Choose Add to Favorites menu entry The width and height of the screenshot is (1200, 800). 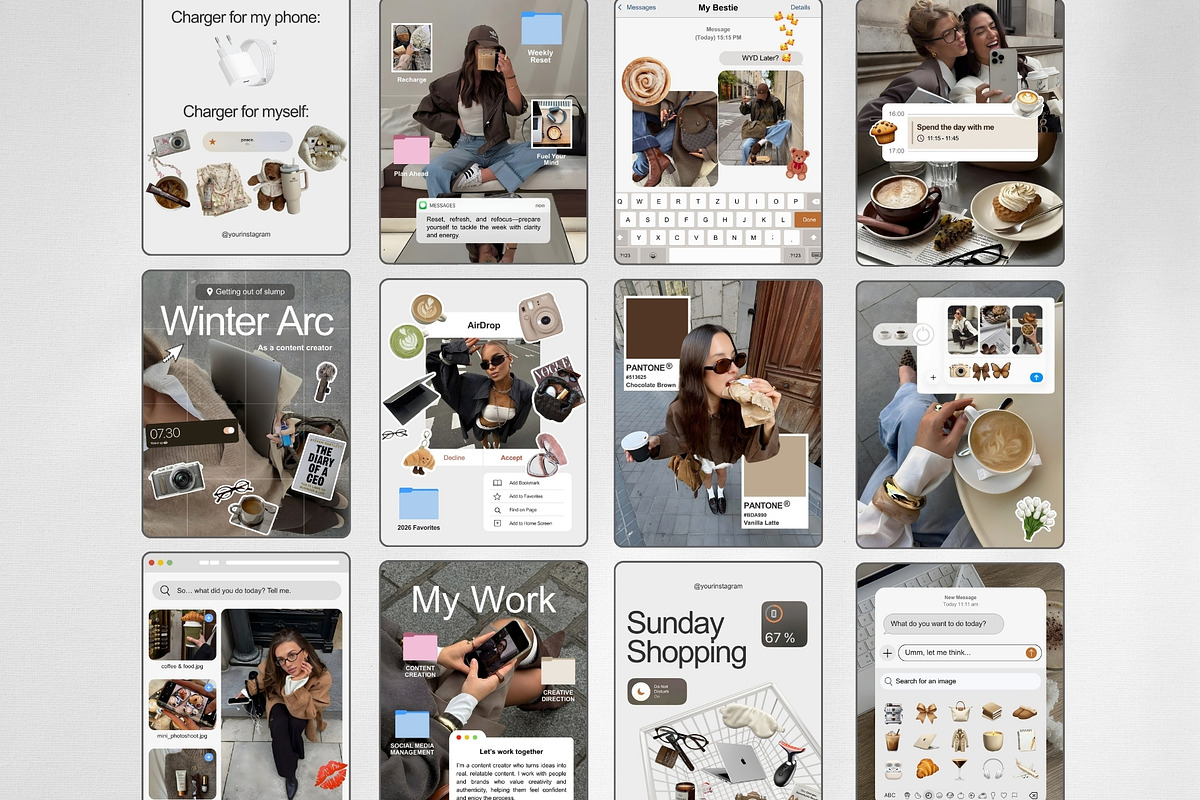[526, 496]
